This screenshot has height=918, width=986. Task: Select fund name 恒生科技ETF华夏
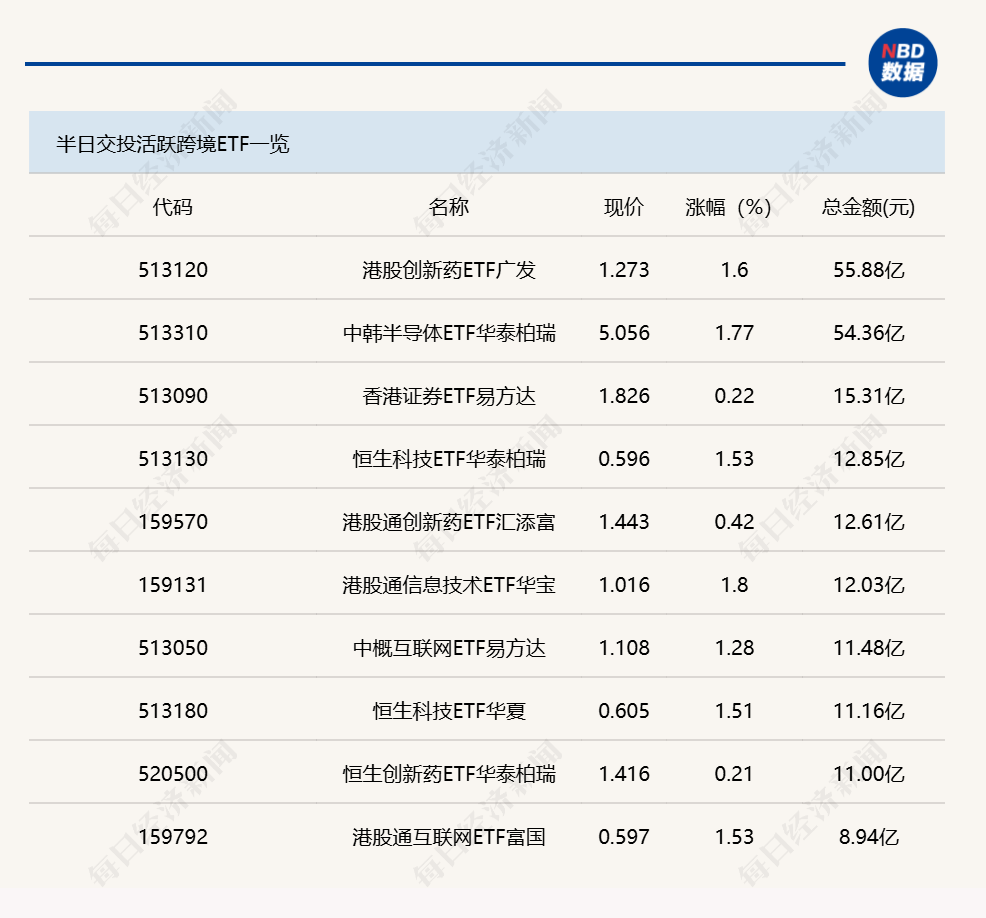point(449,711)
